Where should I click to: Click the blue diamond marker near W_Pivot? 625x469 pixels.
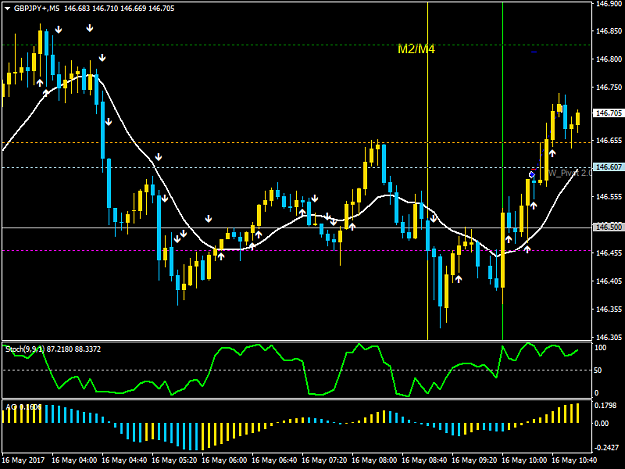[x=532, y=175]
